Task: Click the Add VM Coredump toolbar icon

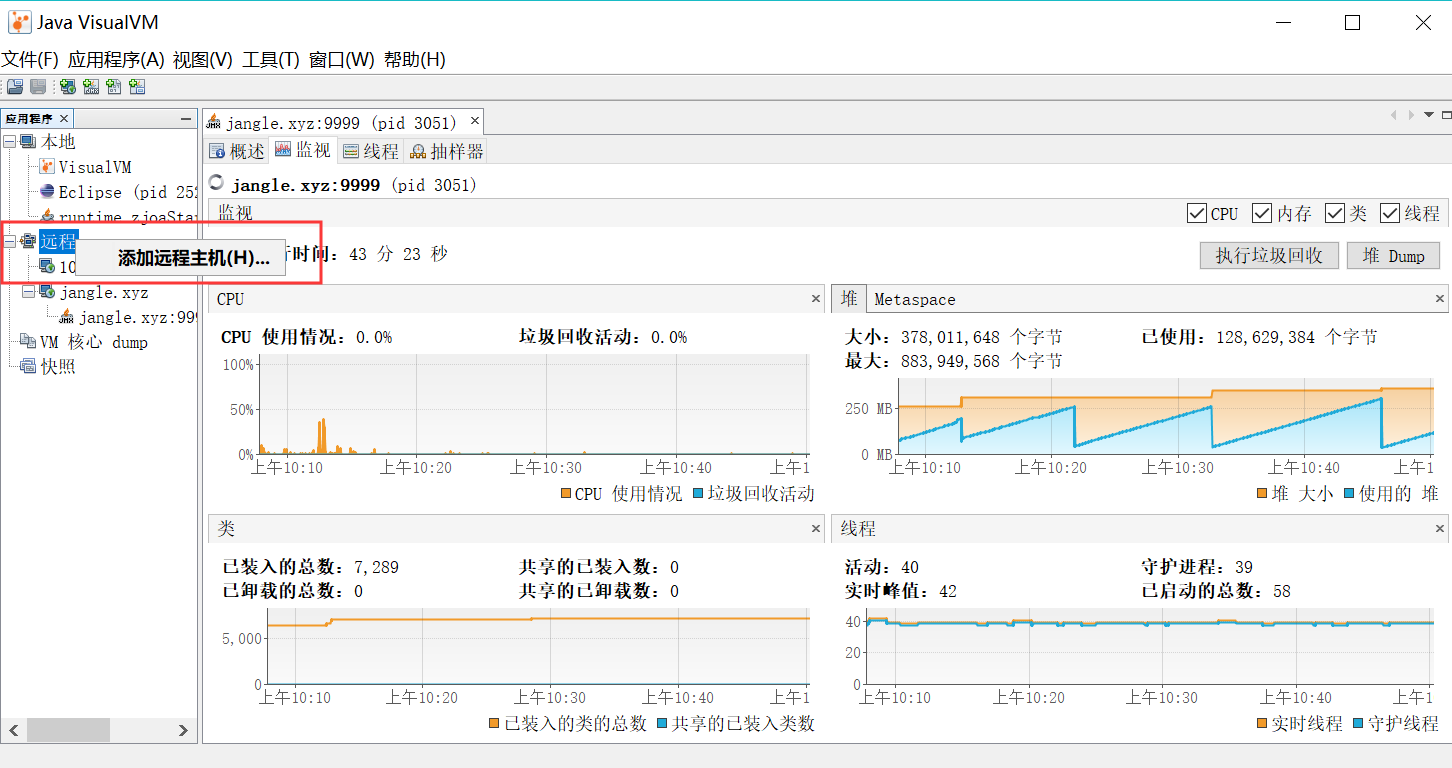Action: click(x=114, y=87)
